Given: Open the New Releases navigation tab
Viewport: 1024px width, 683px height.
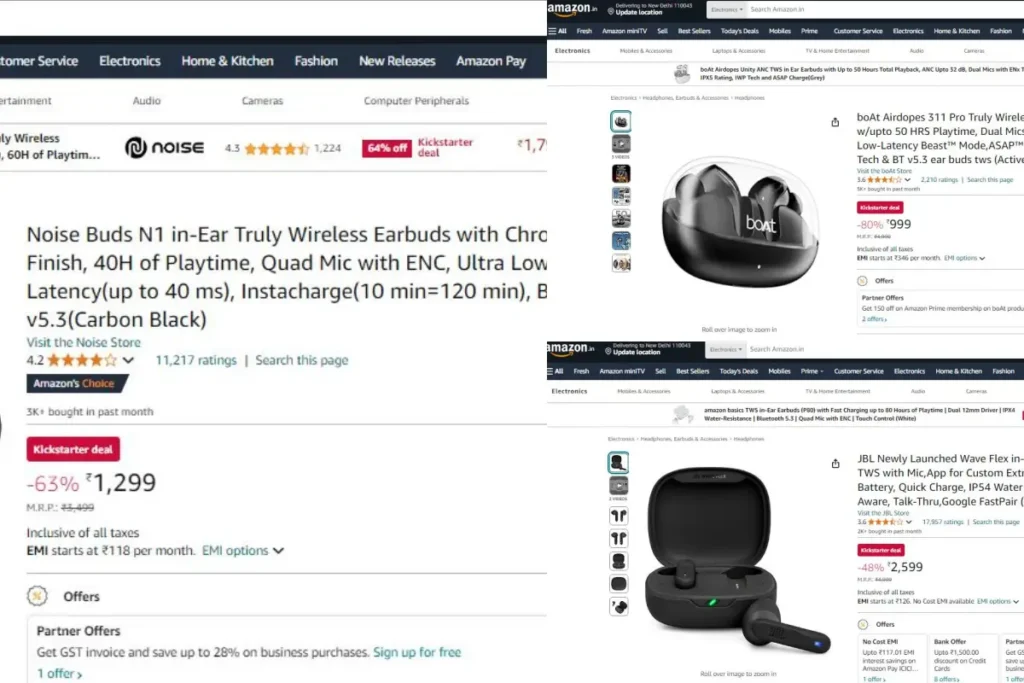Looking at the screenshot, I should click(x=397, y=61).
